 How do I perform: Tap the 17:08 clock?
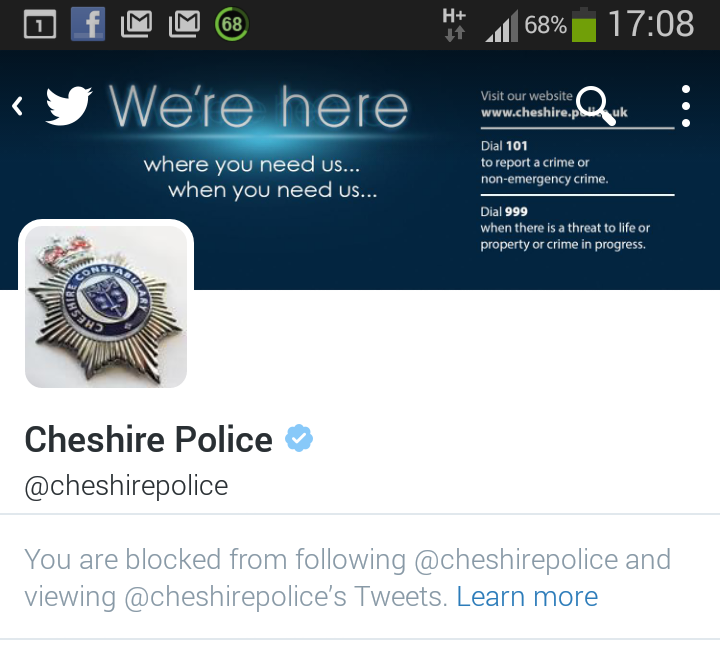(x=651, y=24)
